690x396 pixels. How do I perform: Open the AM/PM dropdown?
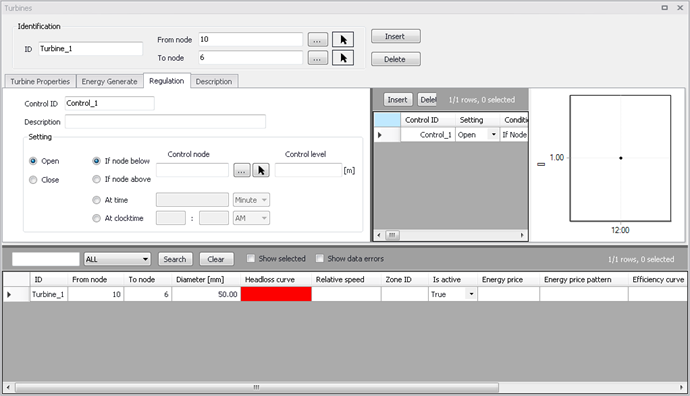251,218
